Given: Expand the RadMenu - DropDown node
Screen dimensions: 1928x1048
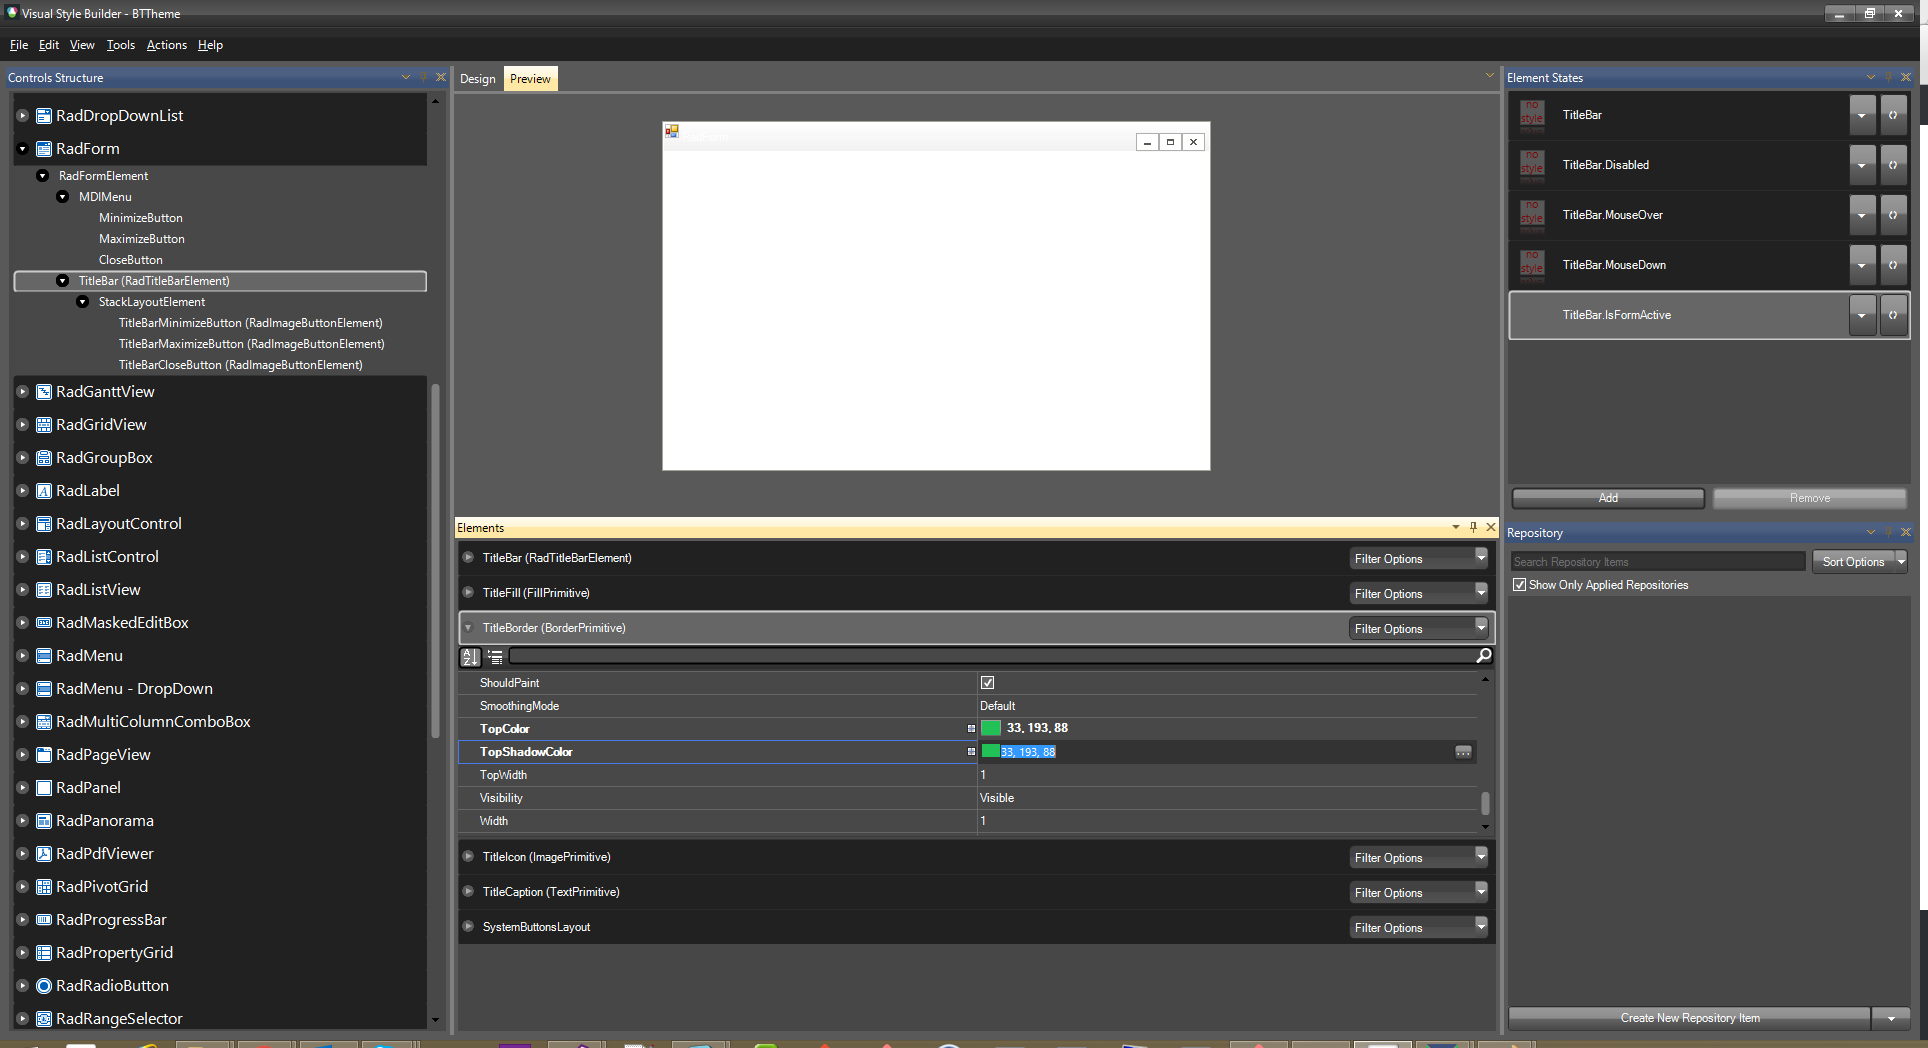Looking at the screenshot, I should [22, 689].
